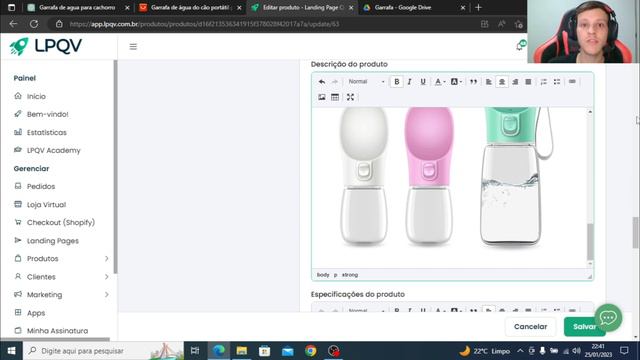Toggle bold formatting in description editor

[x=396, y=82]
